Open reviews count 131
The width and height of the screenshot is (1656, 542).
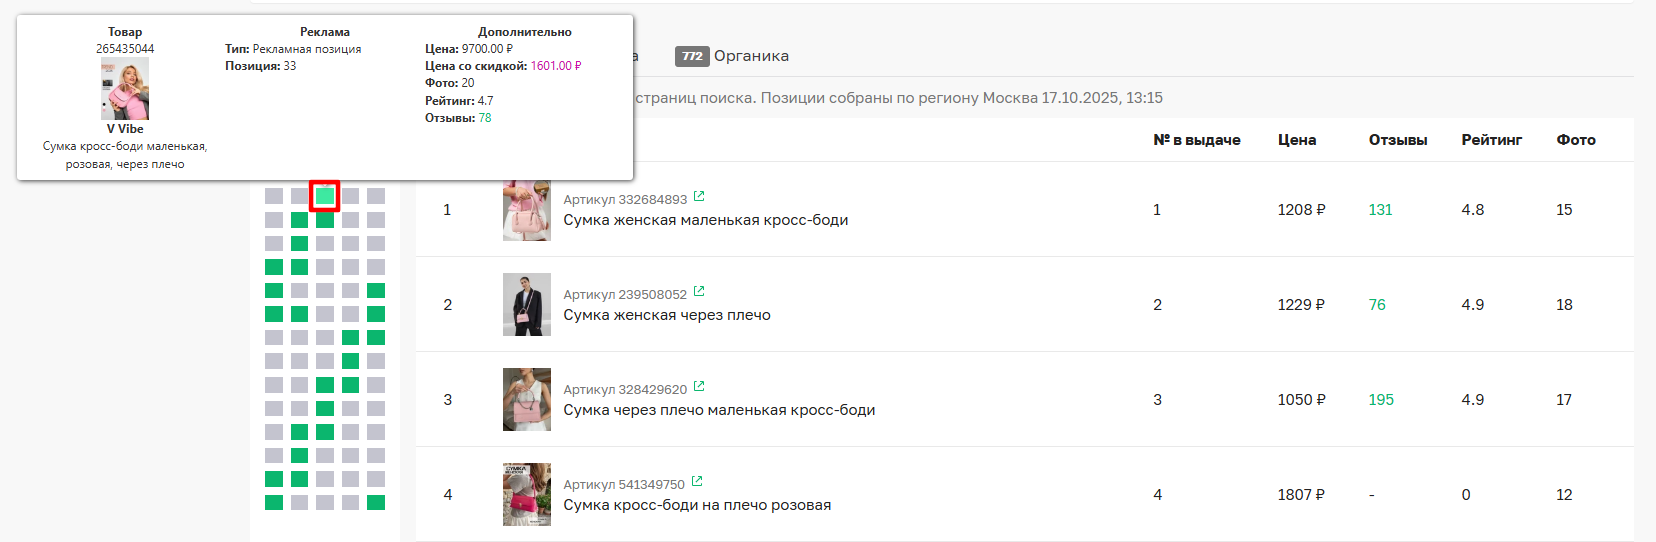pyautogui.click(x=1380, y=210)
